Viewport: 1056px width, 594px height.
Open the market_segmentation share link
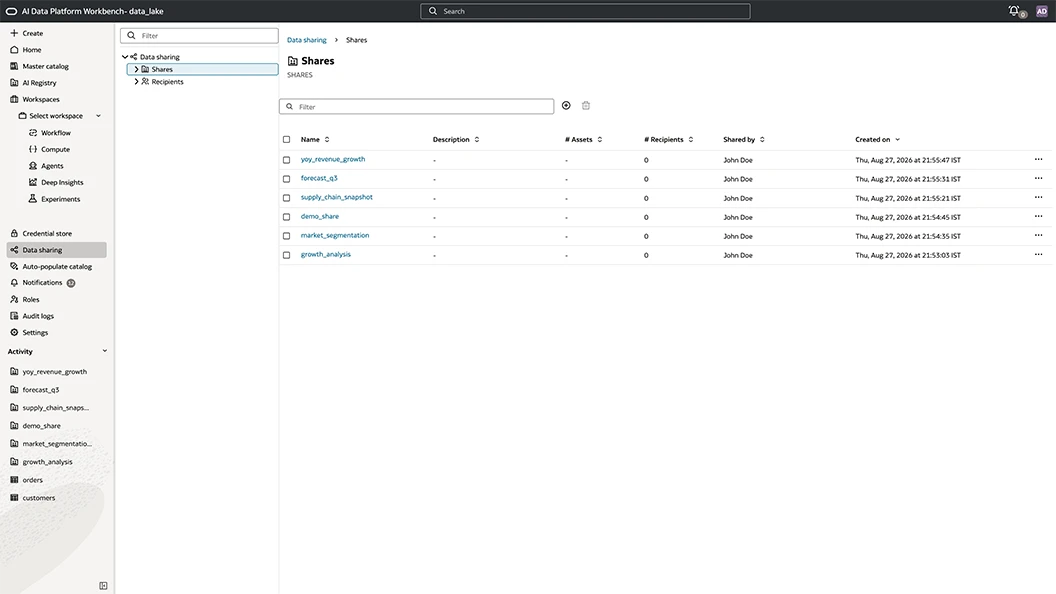tap(335, 235)
